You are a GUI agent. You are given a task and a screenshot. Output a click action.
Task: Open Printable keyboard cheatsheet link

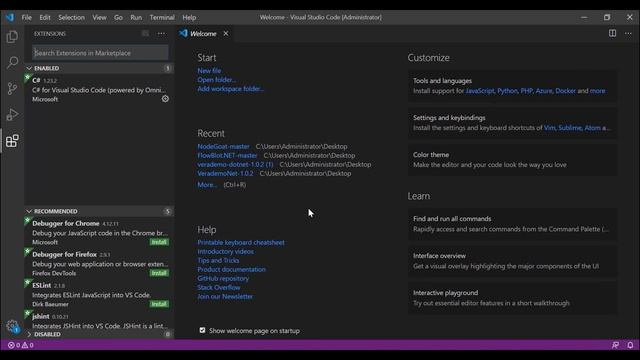pos(241,242)
